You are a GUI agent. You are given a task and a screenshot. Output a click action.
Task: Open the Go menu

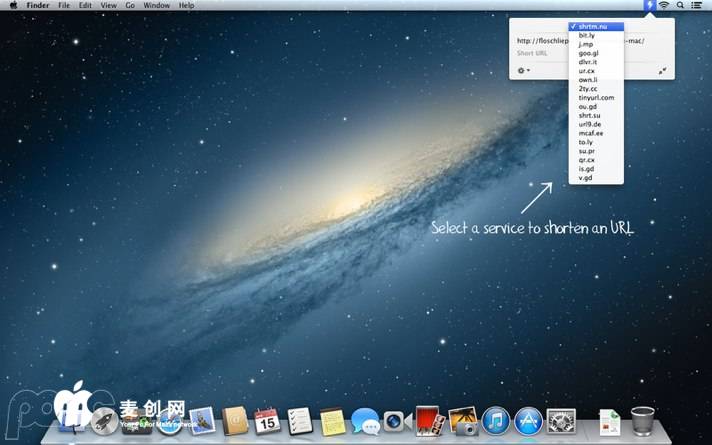tap(130, 5)
